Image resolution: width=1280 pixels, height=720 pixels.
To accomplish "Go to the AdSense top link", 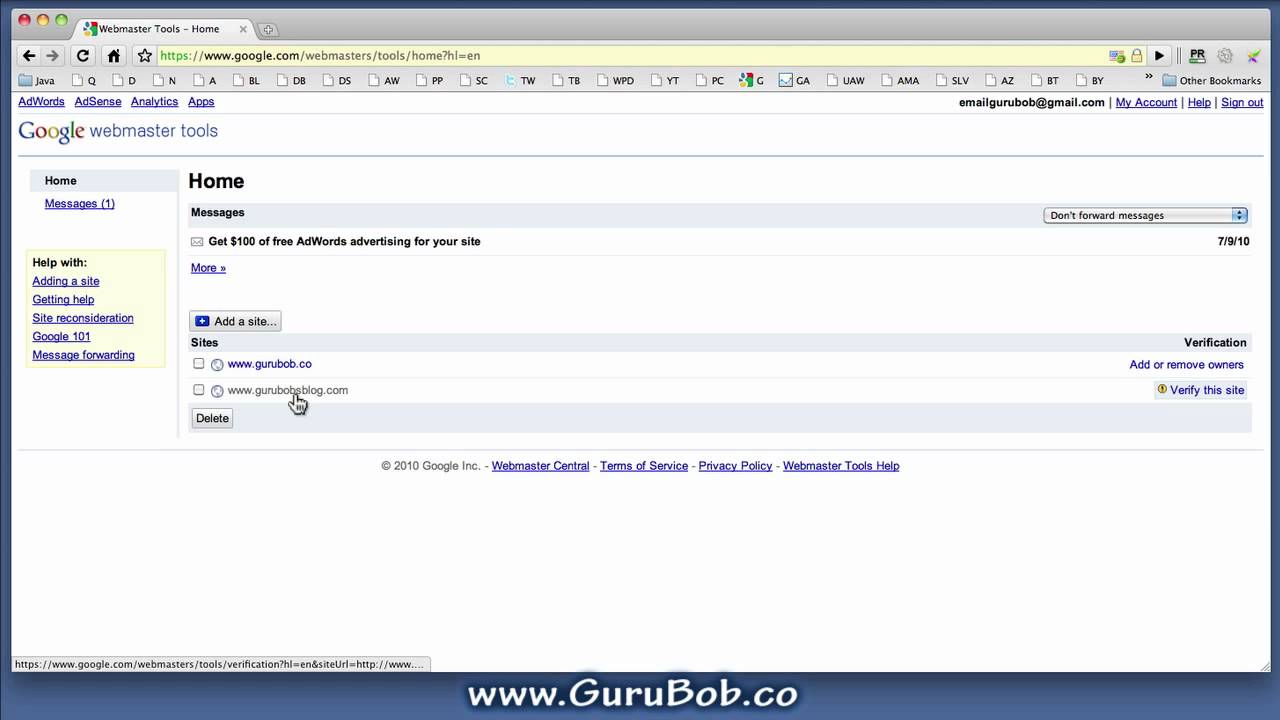I will 98,102.
